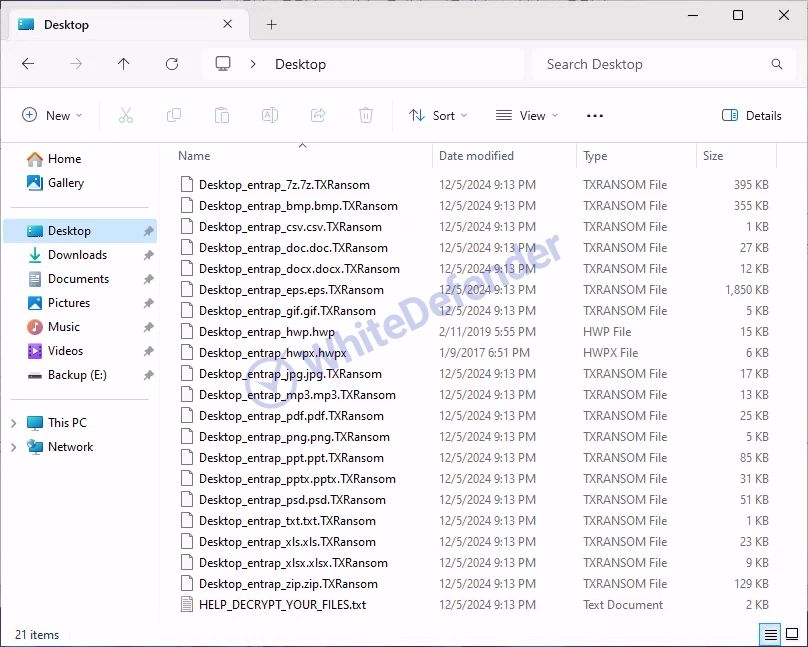808x647 pixels.
Task: Click file icon of Desktop_entrap_gif.gif.TXRansom
Action: click(187, 311)
